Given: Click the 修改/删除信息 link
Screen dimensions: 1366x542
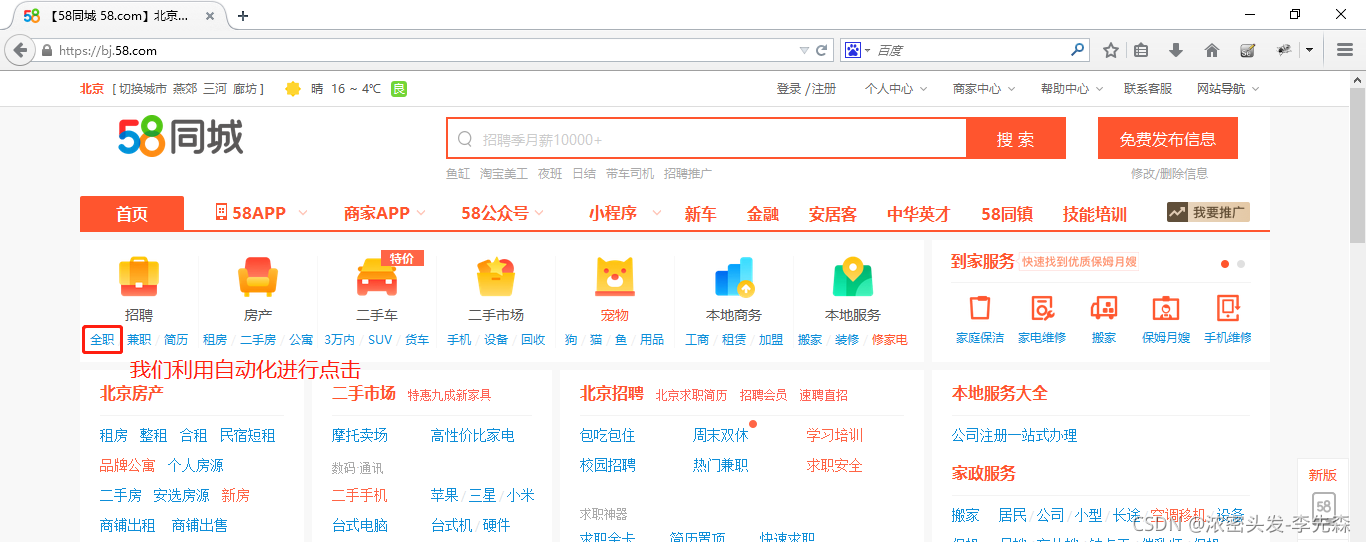Looking at the screenshot, I should [1169, 174].
